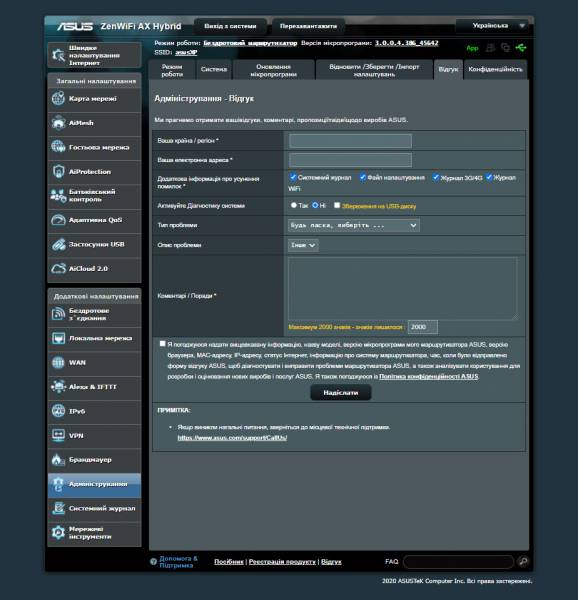Image resolution: width=578 pixels, height=600 pixels.
Task: Toggle the WiFi Log checkbox
Action: [488, 177]
